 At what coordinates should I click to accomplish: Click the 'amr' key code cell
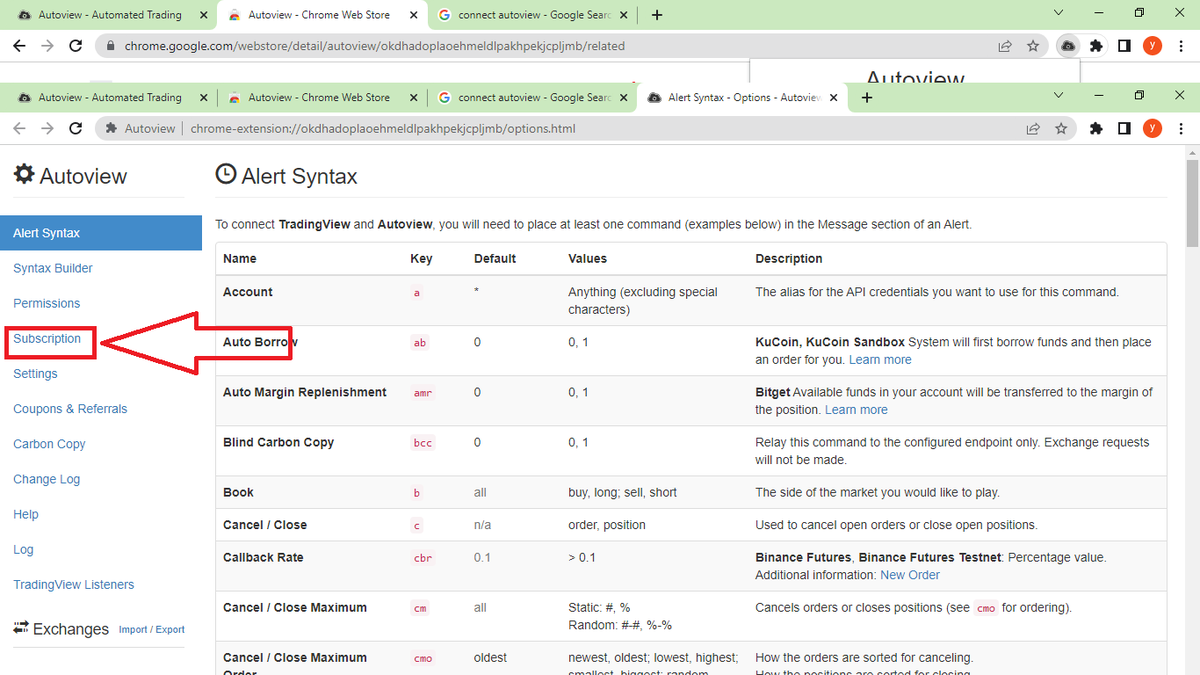423,393
